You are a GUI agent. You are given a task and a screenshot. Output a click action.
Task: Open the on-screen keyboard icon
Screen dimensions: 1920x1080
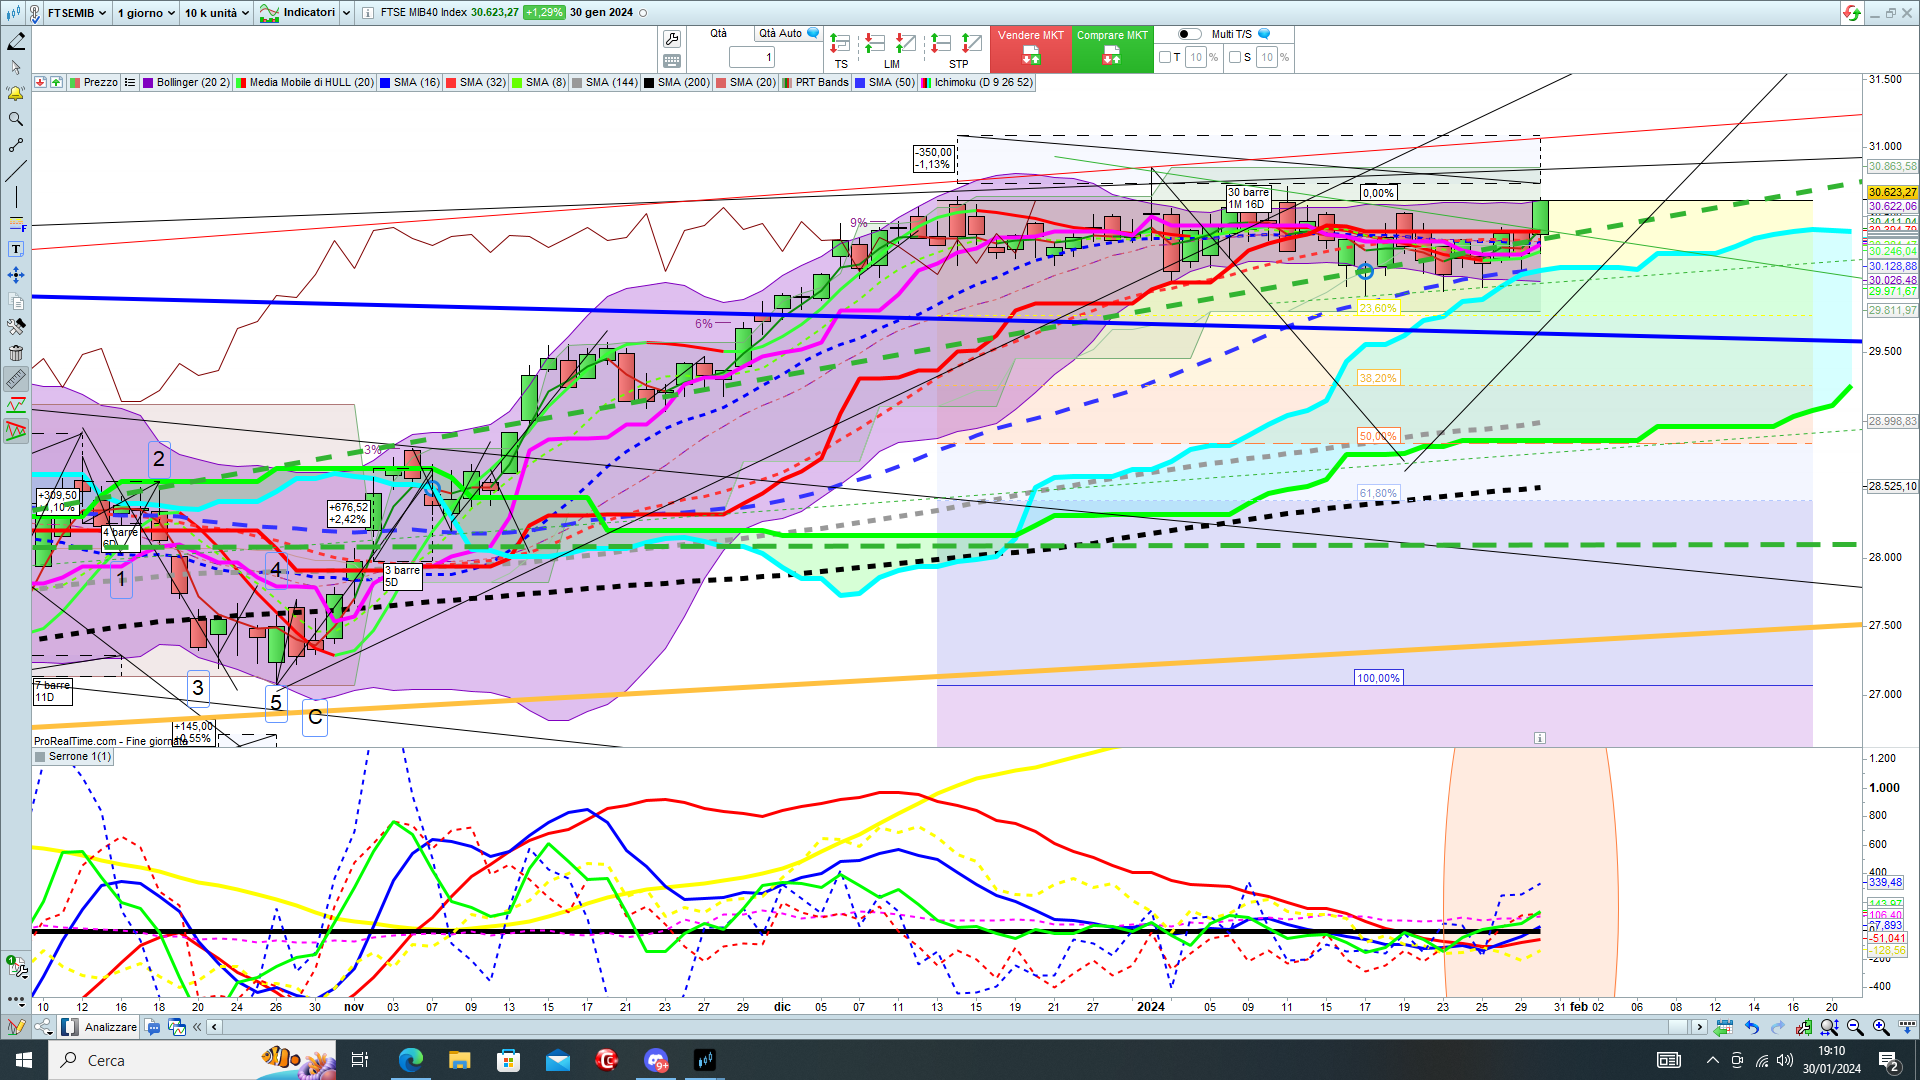[x=672, y=61]
